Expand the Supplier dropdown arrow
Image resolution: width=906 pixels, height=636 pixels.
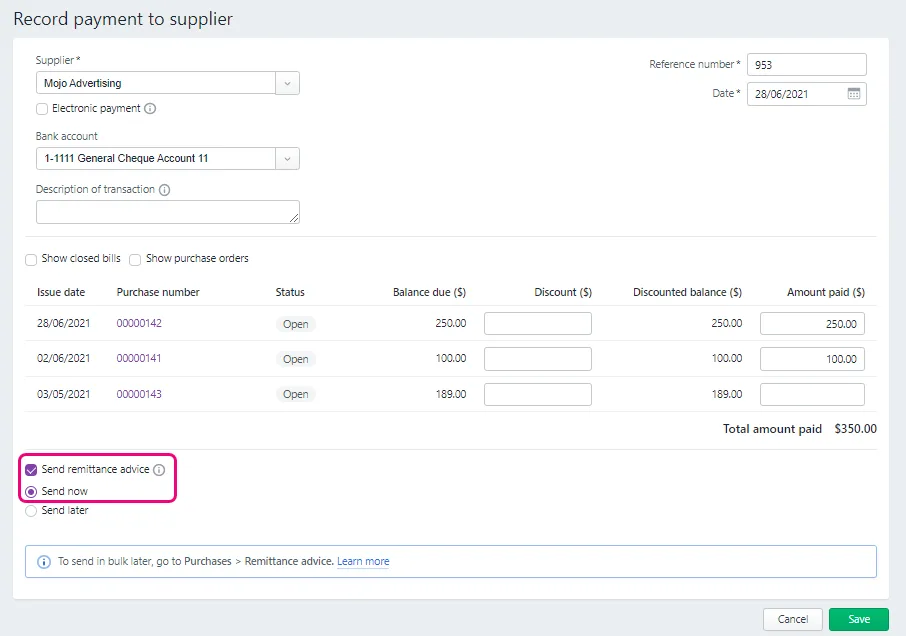pos(287,83)
